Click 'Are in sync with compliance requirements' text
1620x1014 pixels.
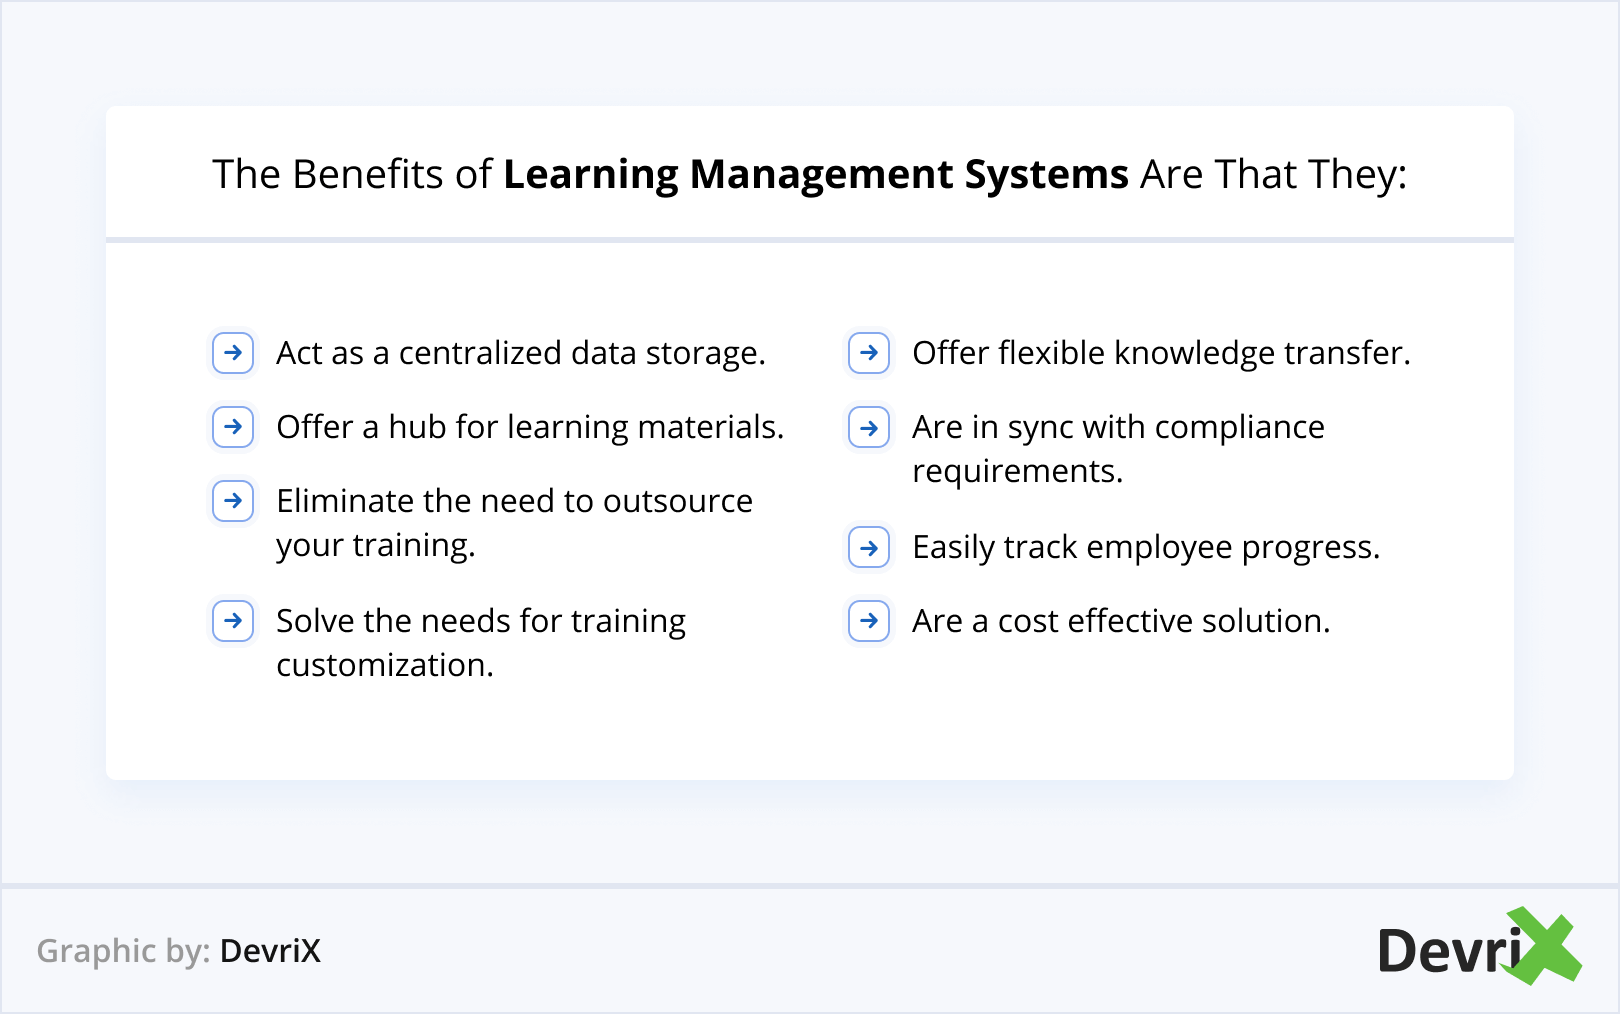[1118, 449]
